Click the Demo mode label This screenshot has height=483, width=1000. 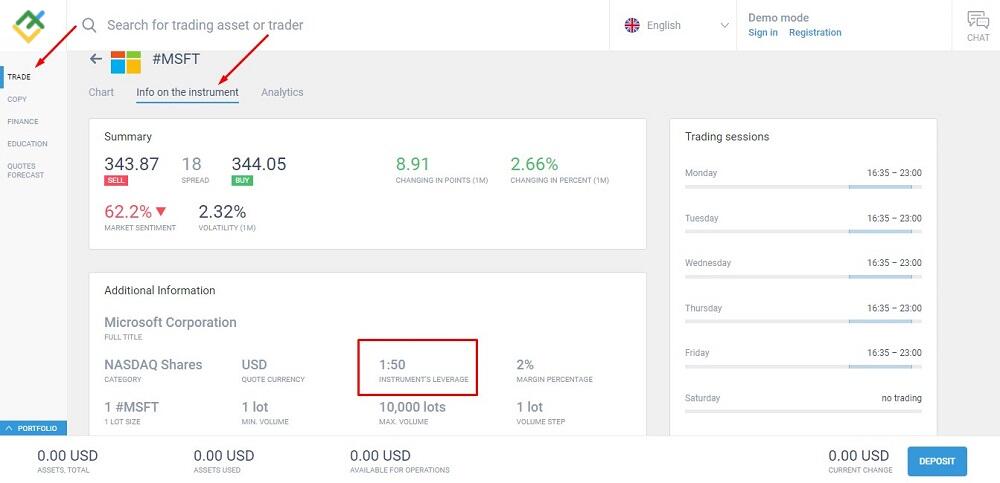778,18
